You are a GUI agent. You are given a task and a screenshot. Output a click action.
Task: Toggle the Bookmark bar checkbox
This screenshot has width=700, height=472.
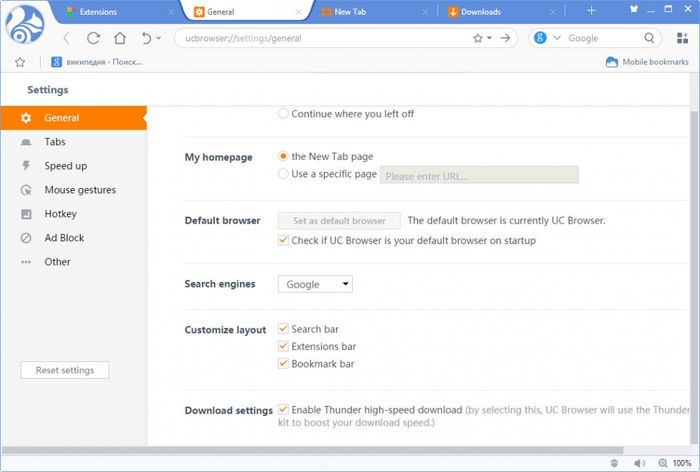point(283,363)
